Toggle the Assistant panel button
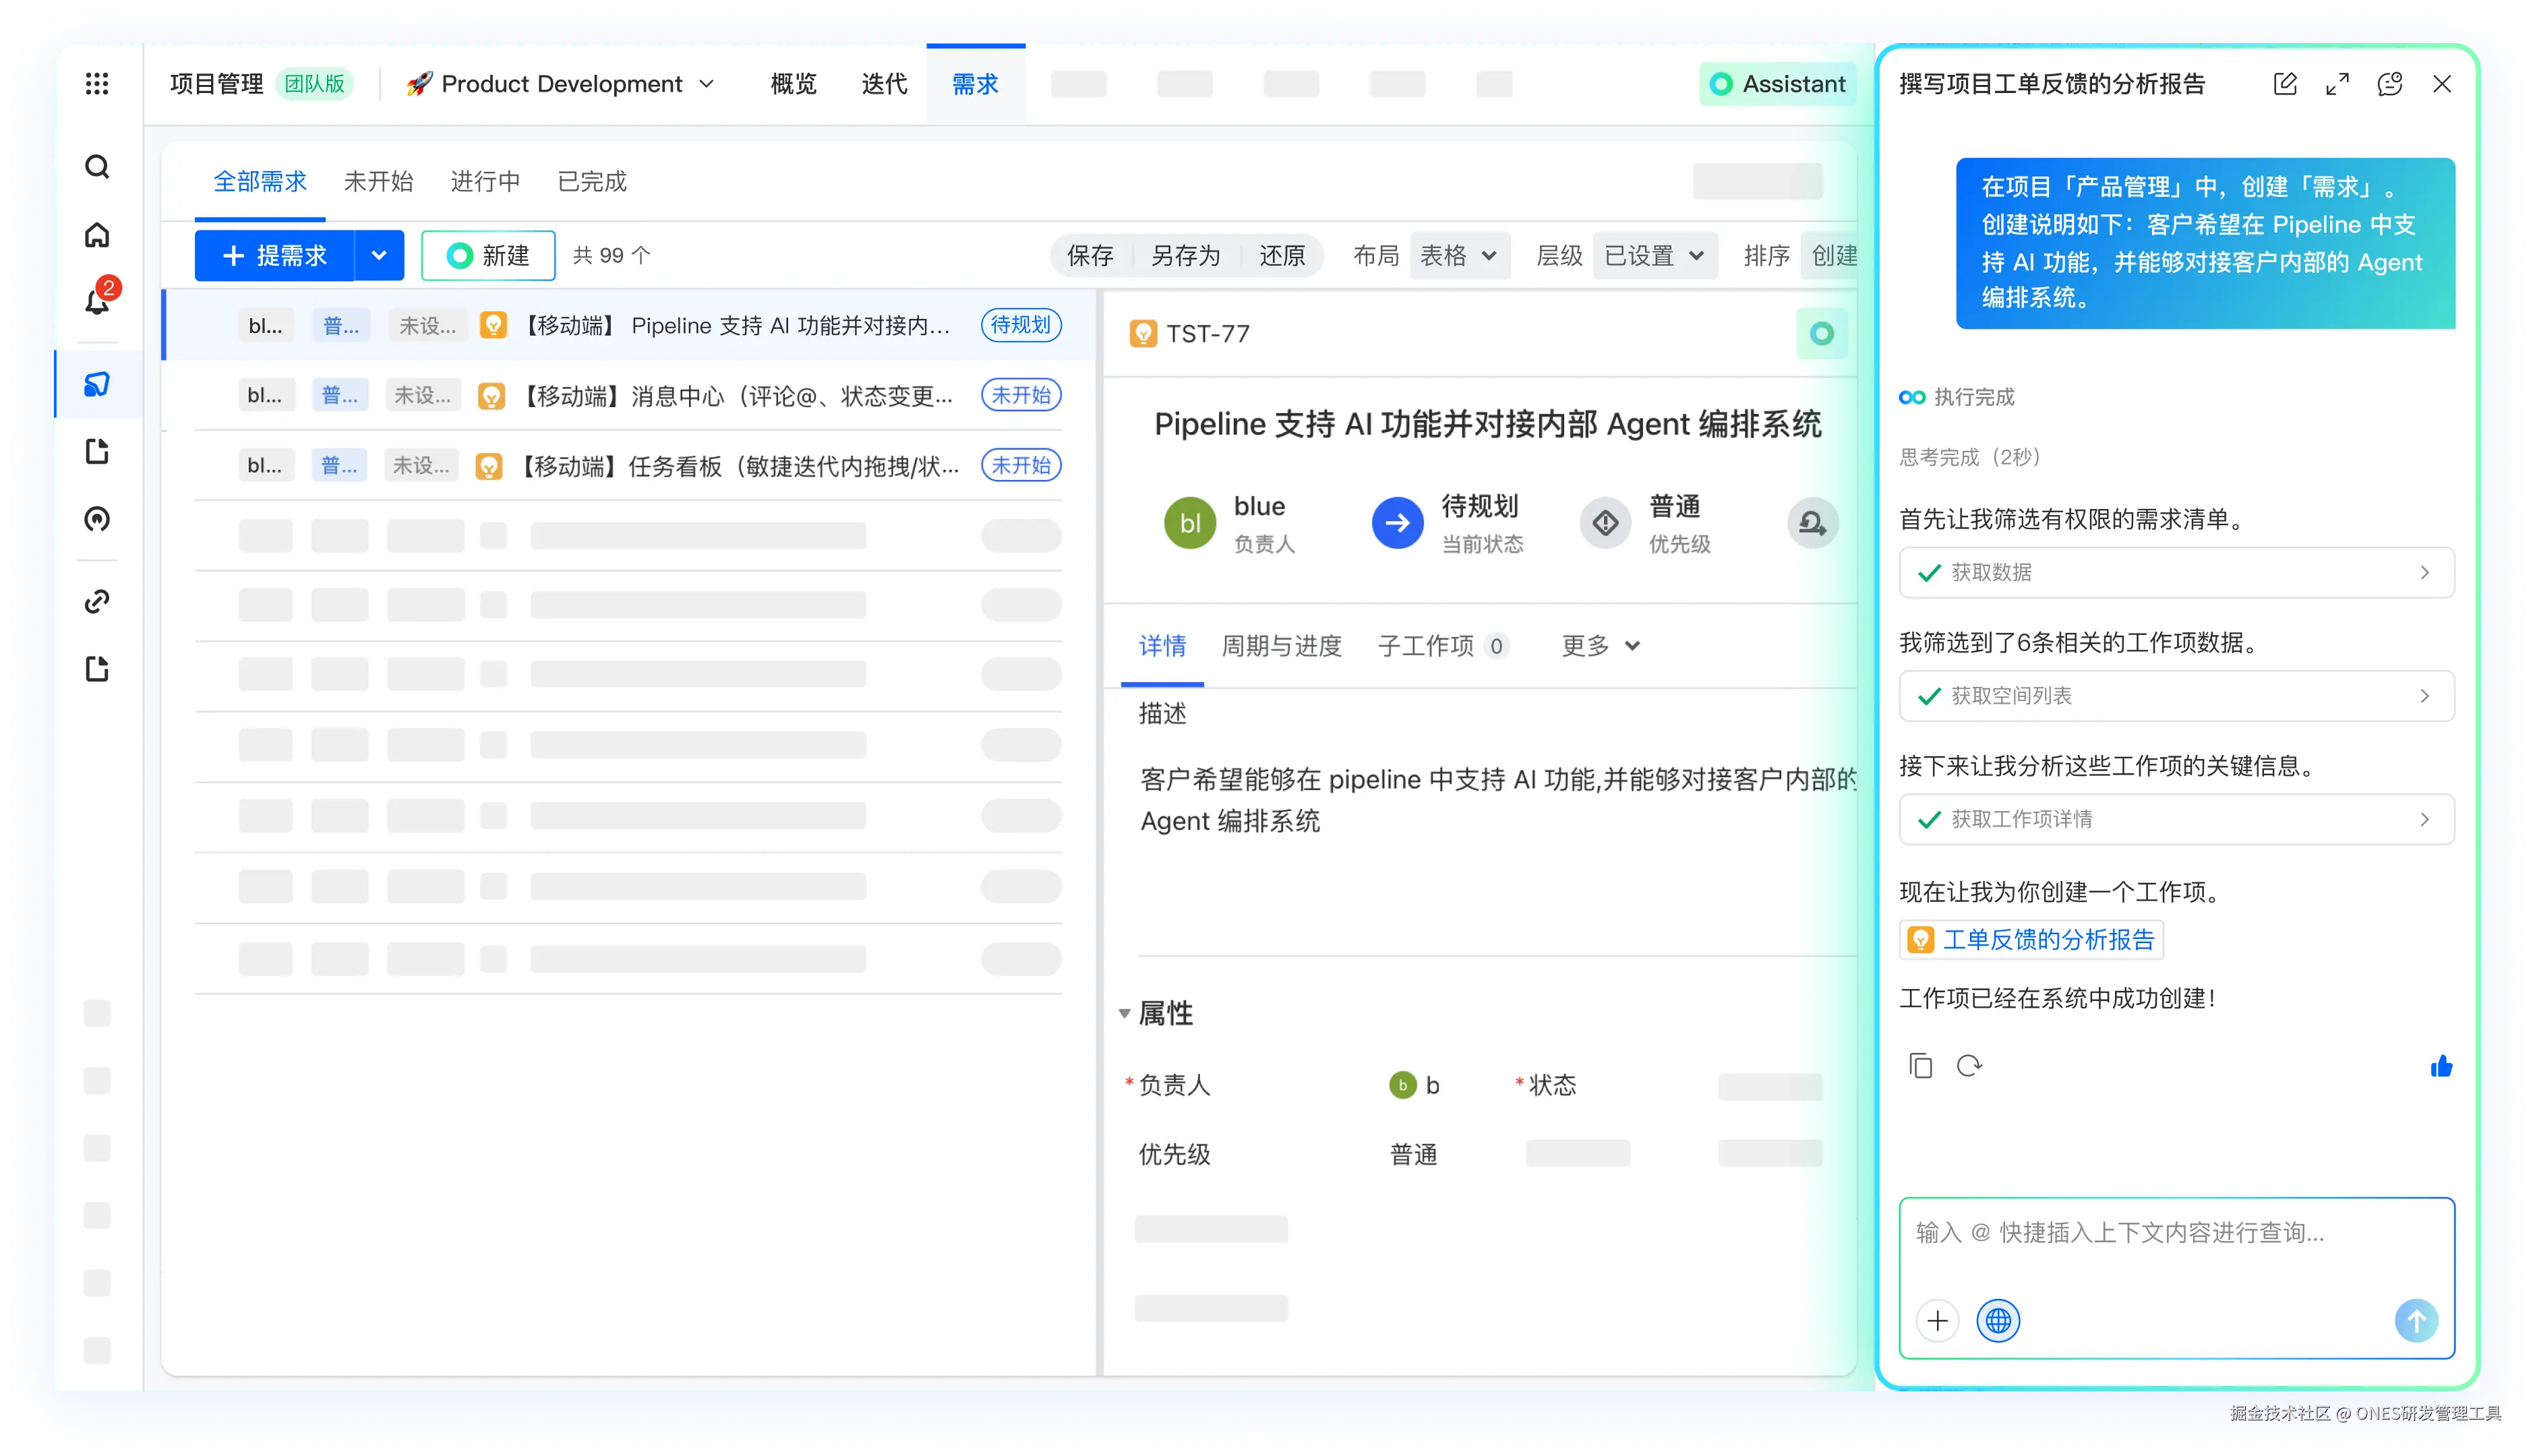The image size is (2535, 1456). coord(1778,84)
